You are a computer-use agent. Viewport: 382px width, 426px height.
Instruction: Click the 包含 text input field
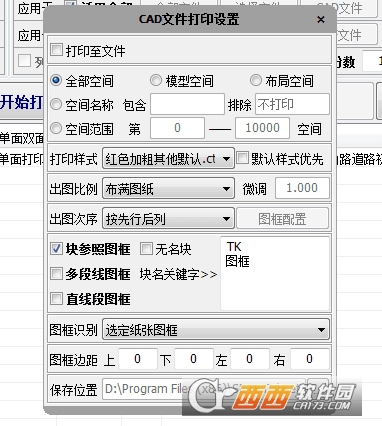tap(187, 104)
